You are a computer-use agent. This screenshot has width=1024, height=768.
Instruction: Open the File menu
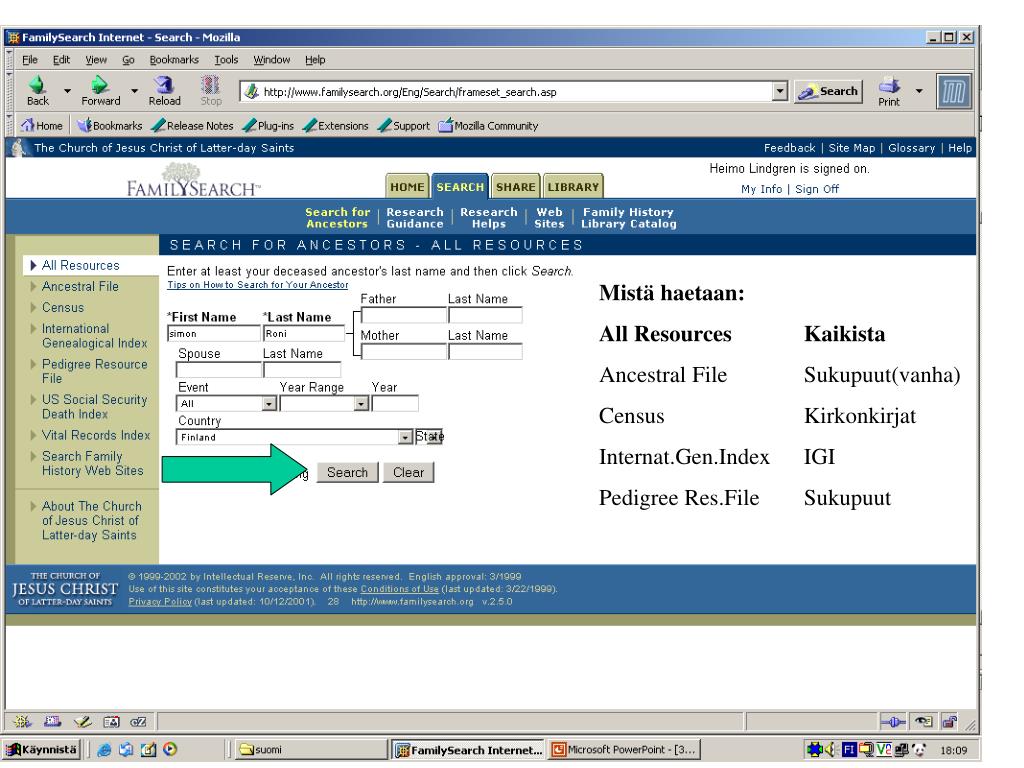pos(30,59)
